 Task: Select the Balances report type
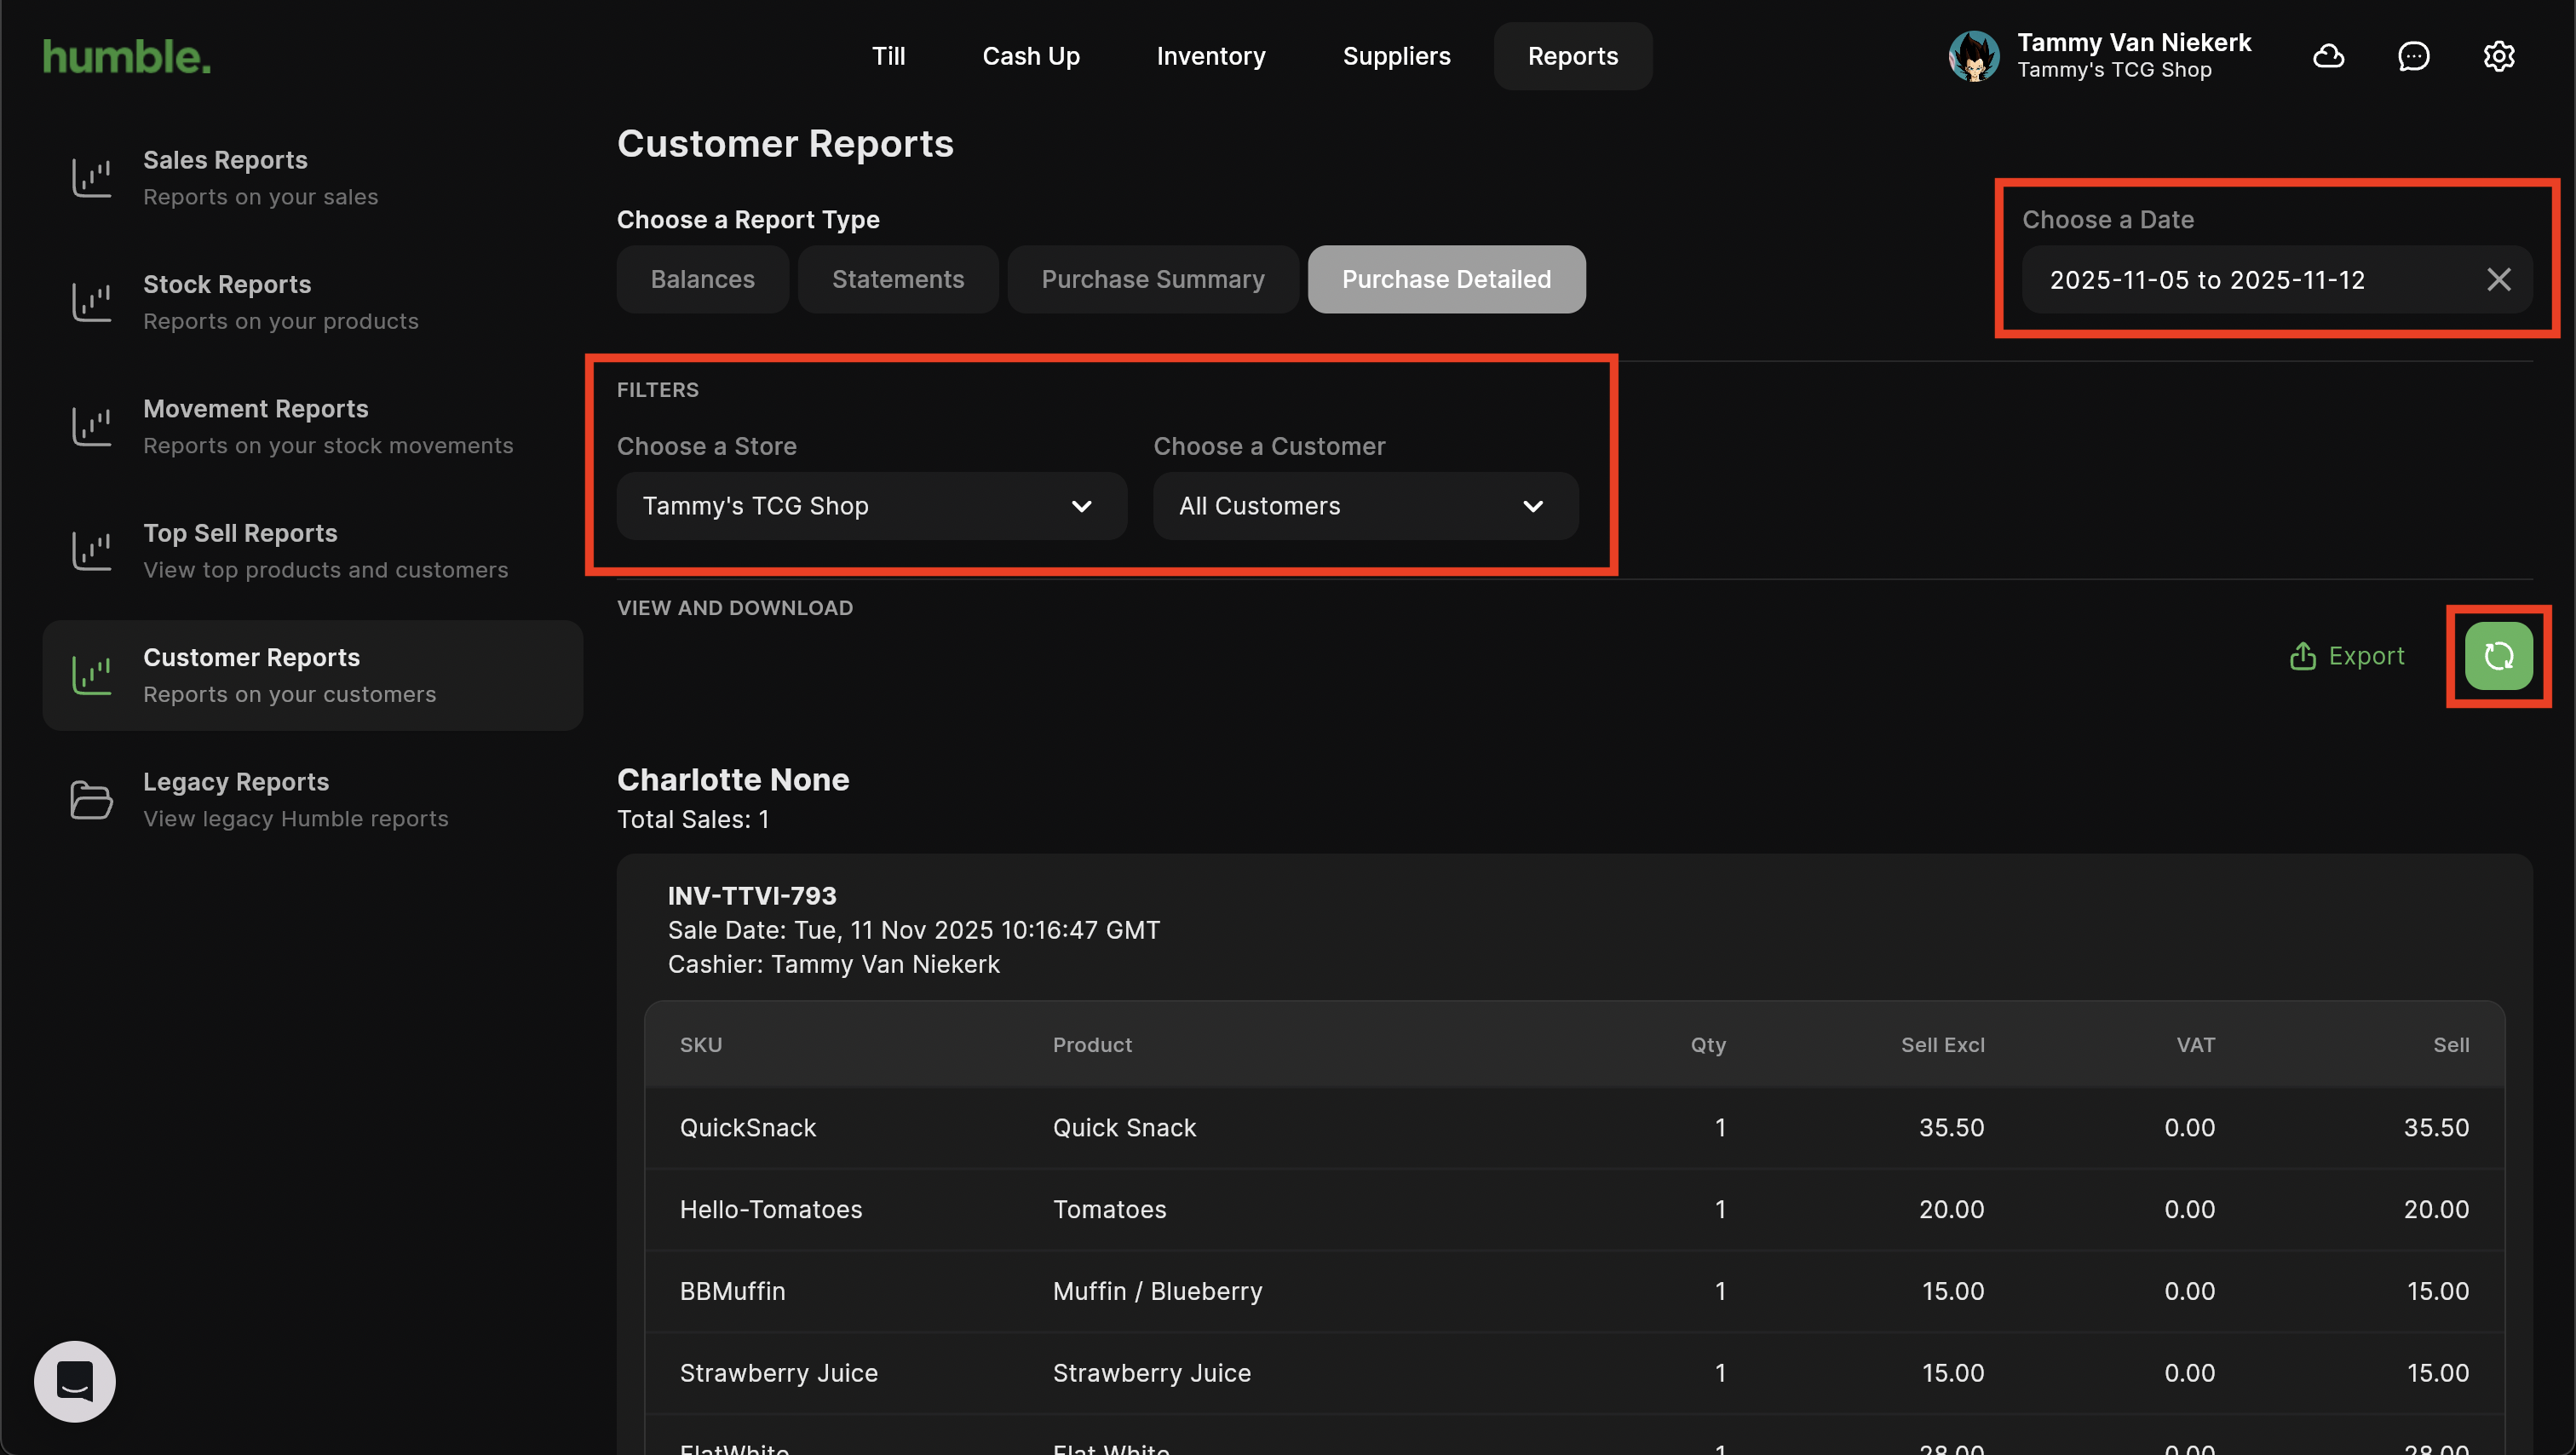[x=702, y=280]
